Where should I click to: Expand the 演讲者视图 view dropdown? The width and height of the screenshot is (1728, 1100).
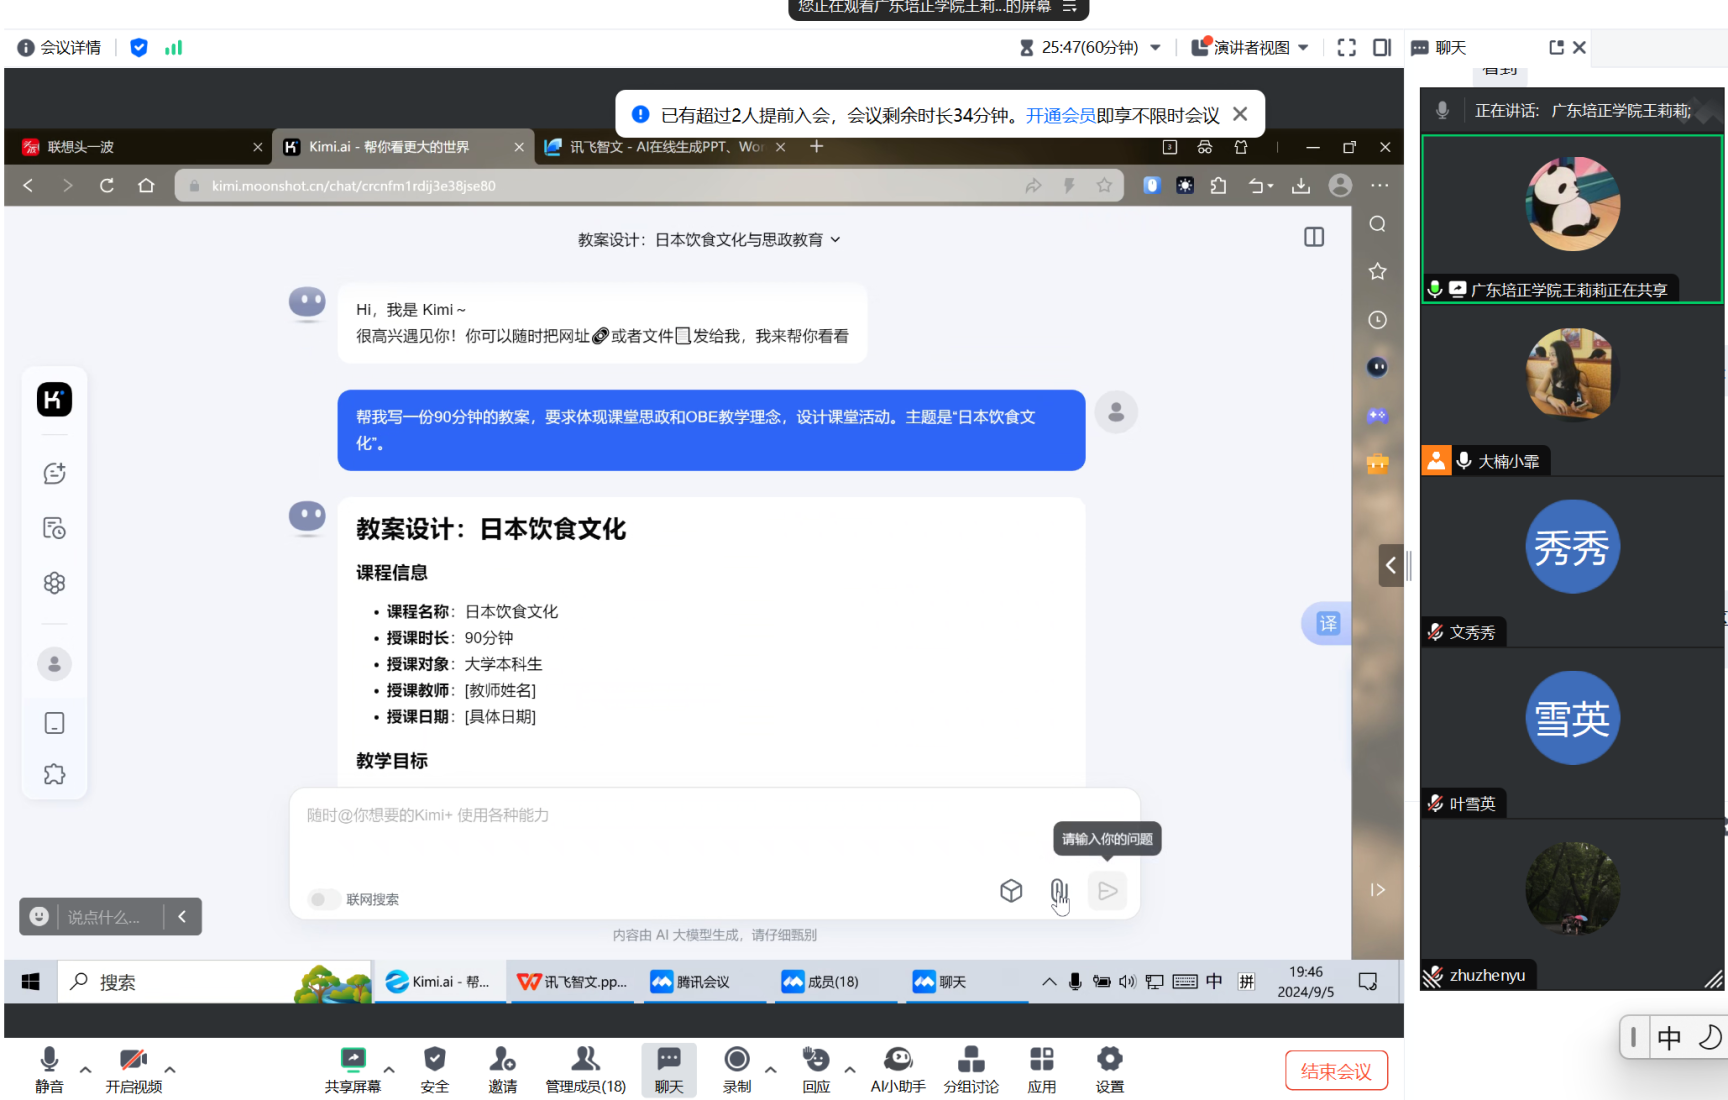click(1303, 48)
